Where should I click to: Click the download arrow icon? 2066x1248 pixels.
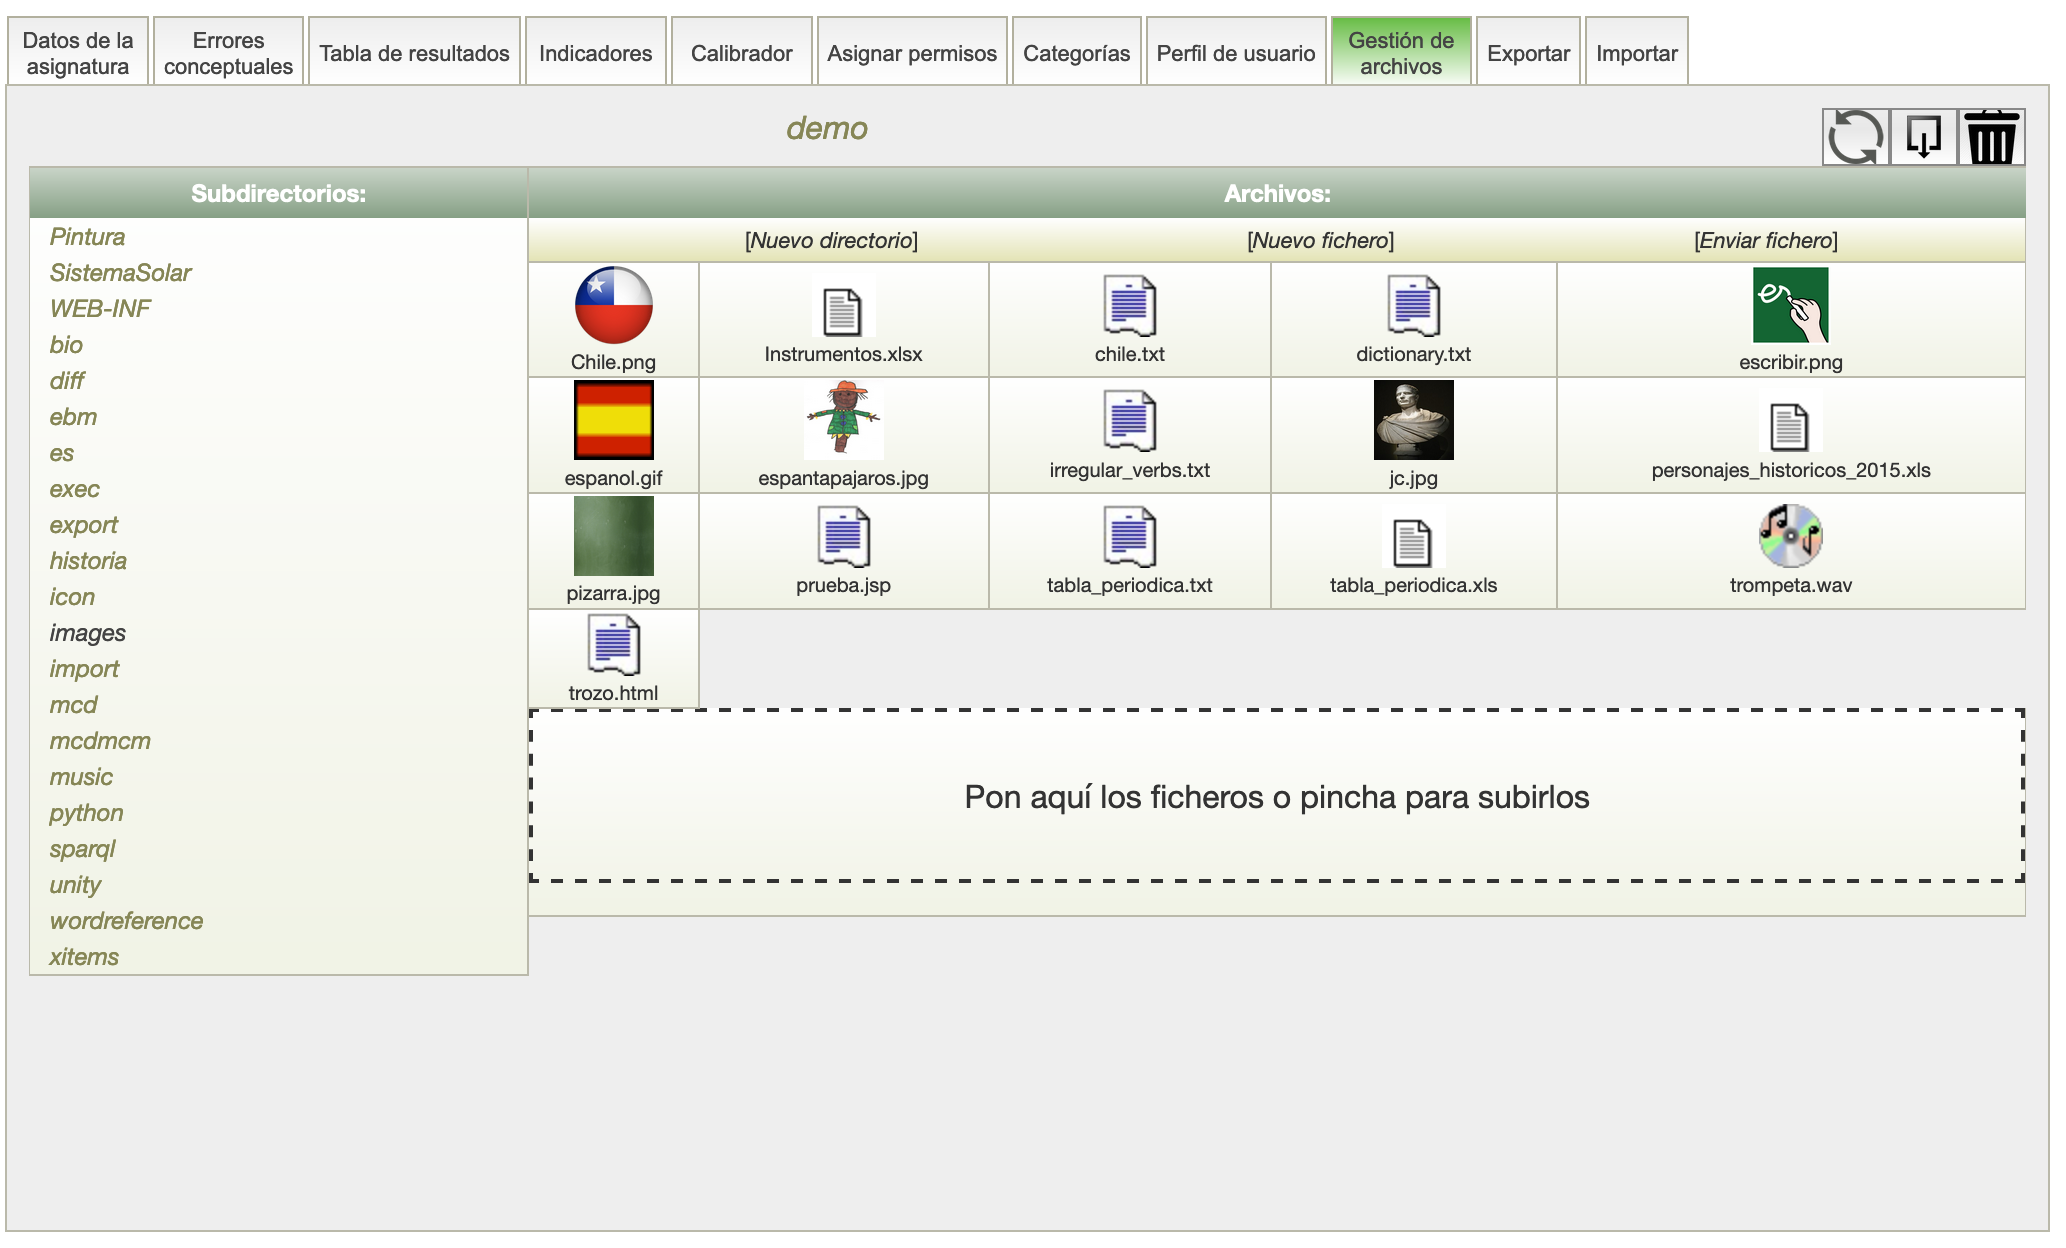pyautogui.click(x=1923, y=137)
